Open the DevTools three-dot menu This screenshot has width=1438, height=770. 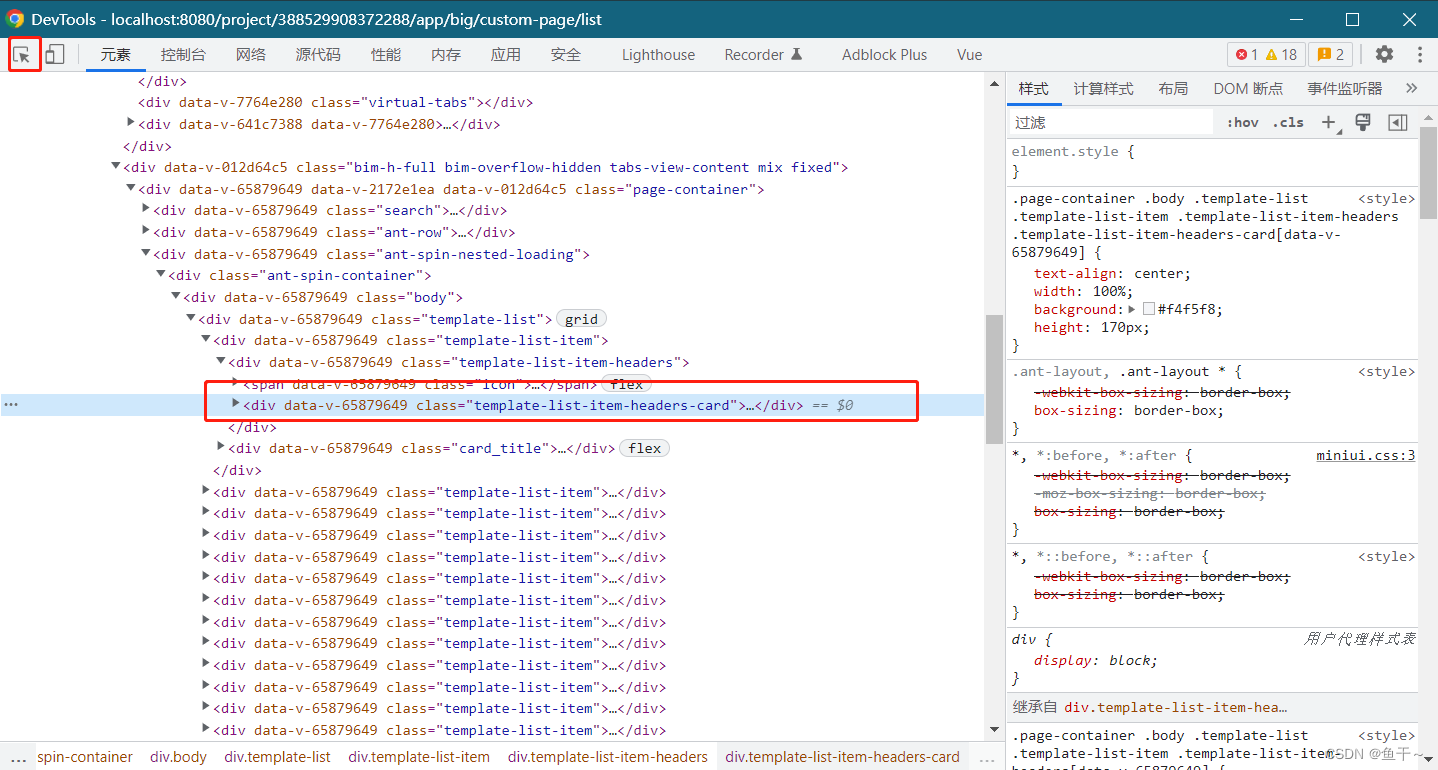1419,54
